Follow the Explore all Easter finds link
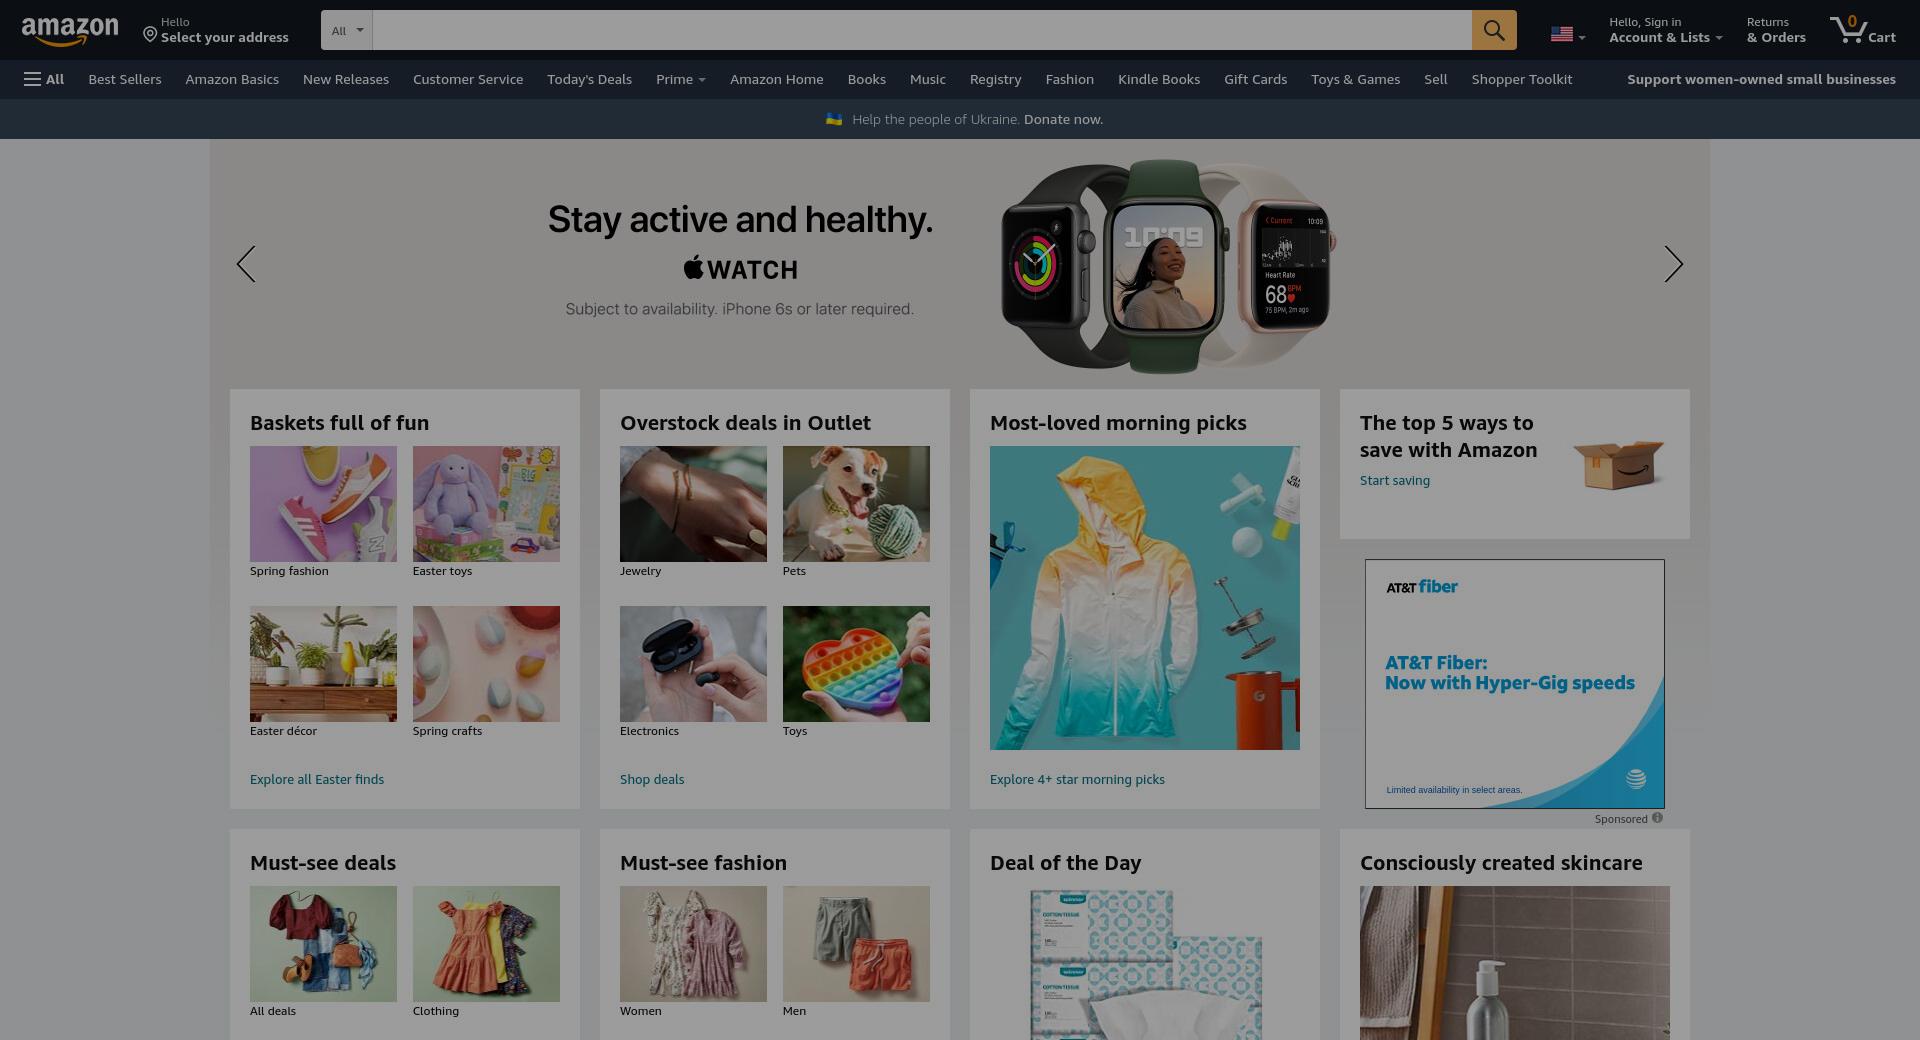 (317, 779)
